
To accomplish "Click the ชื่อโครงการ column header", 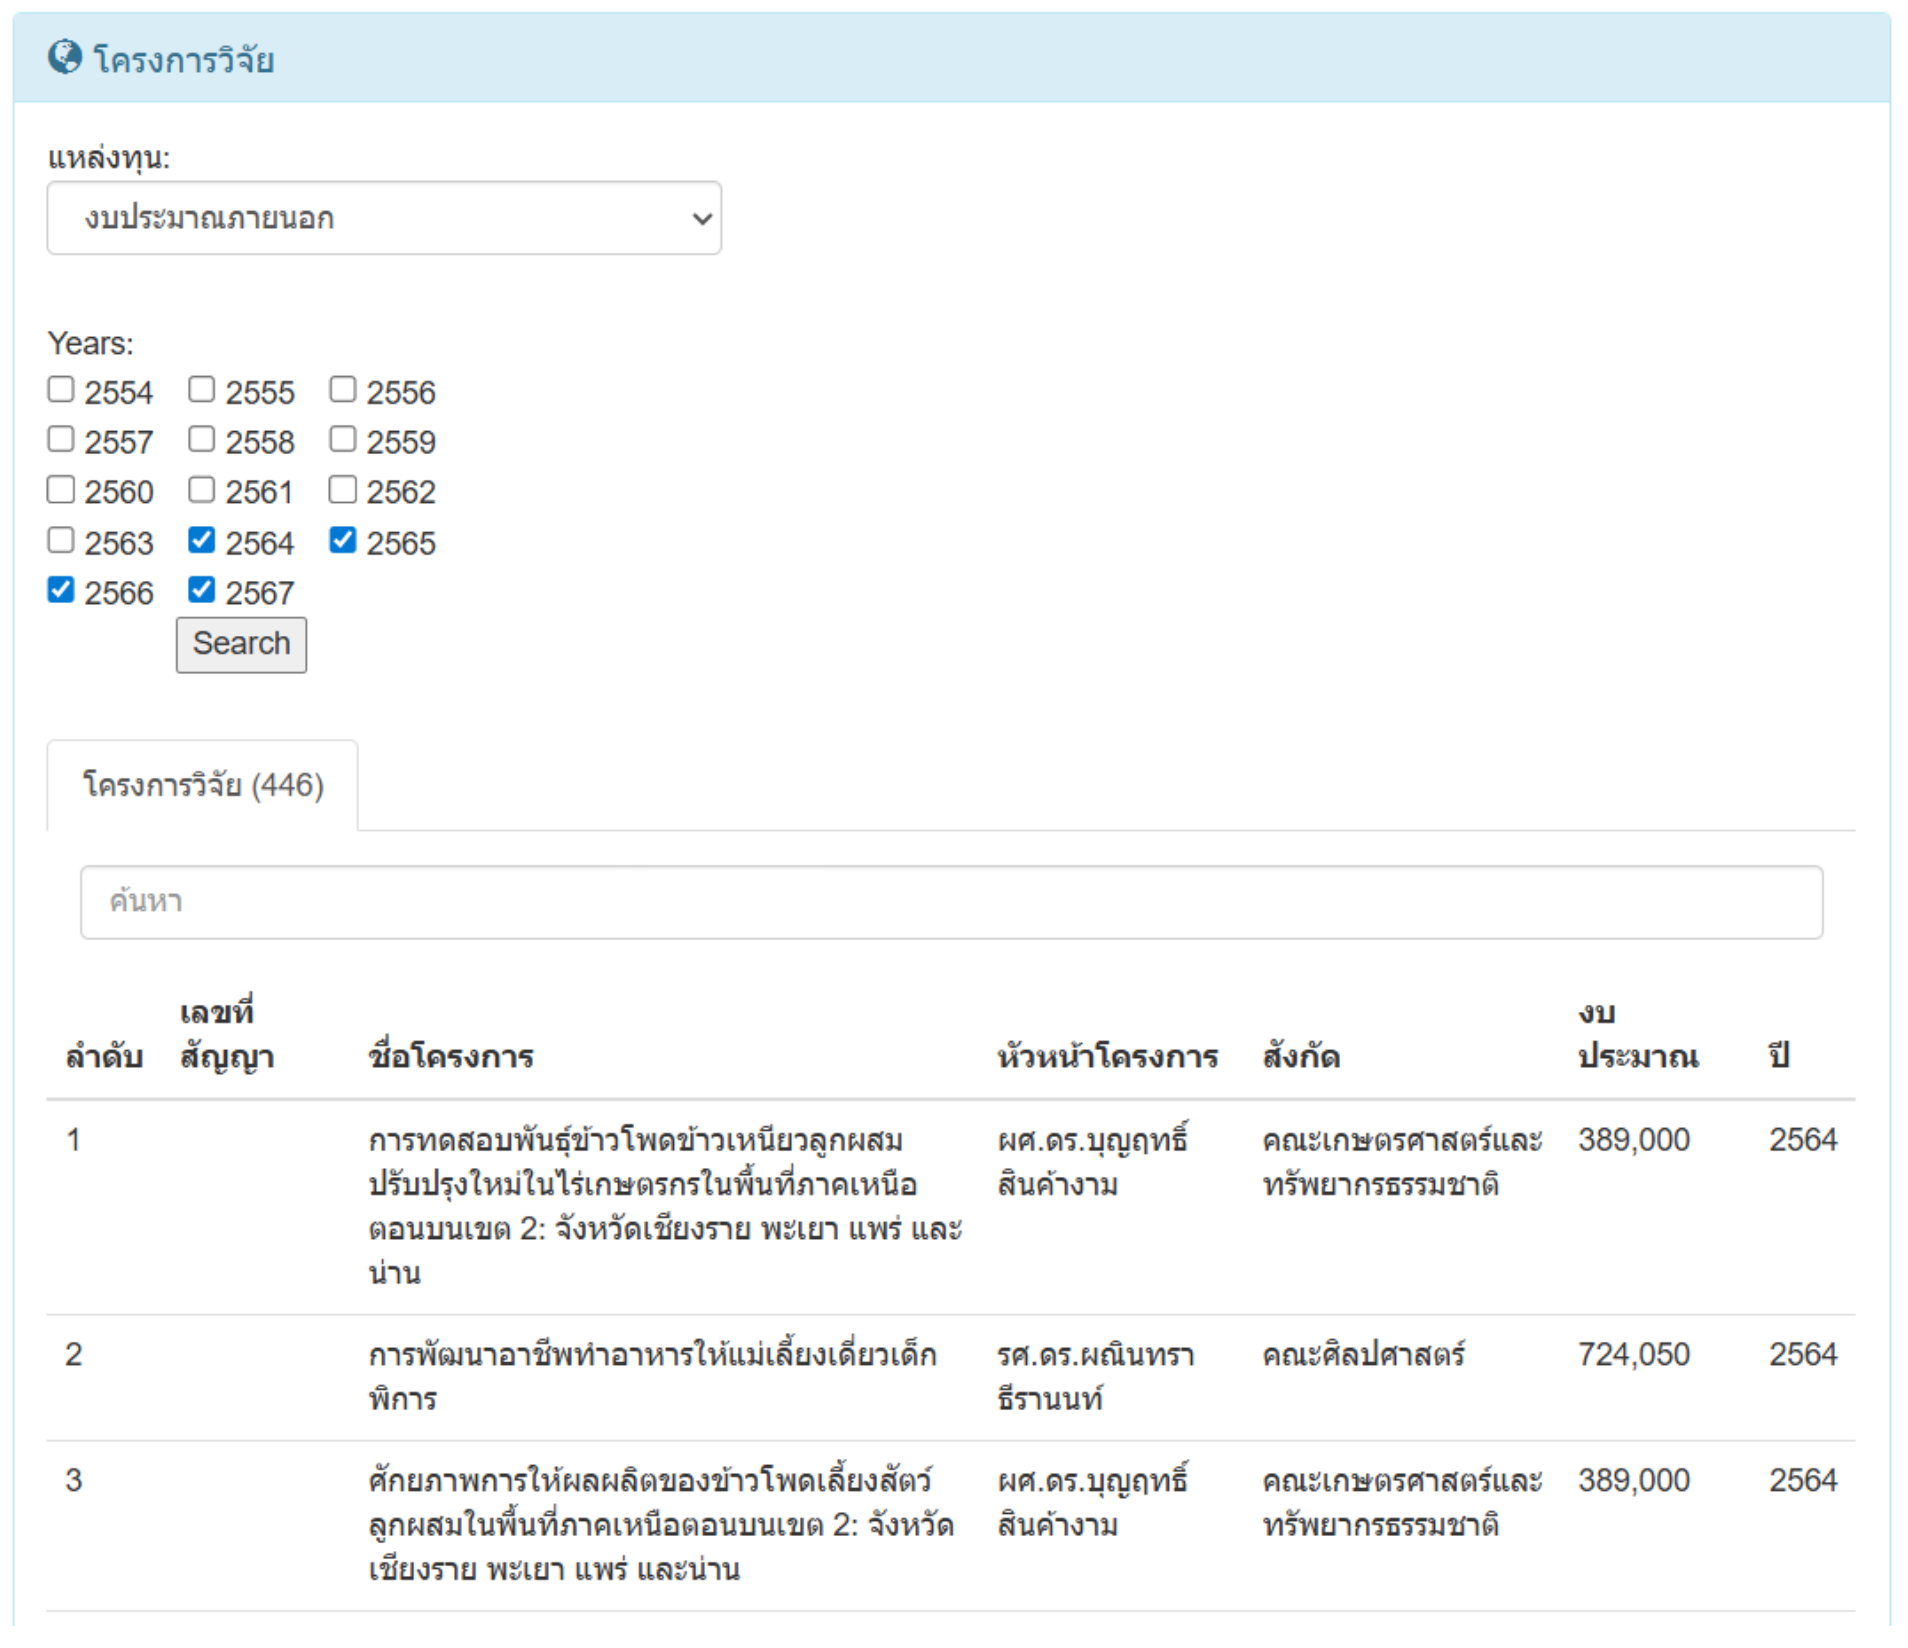I will (451, 1057).
